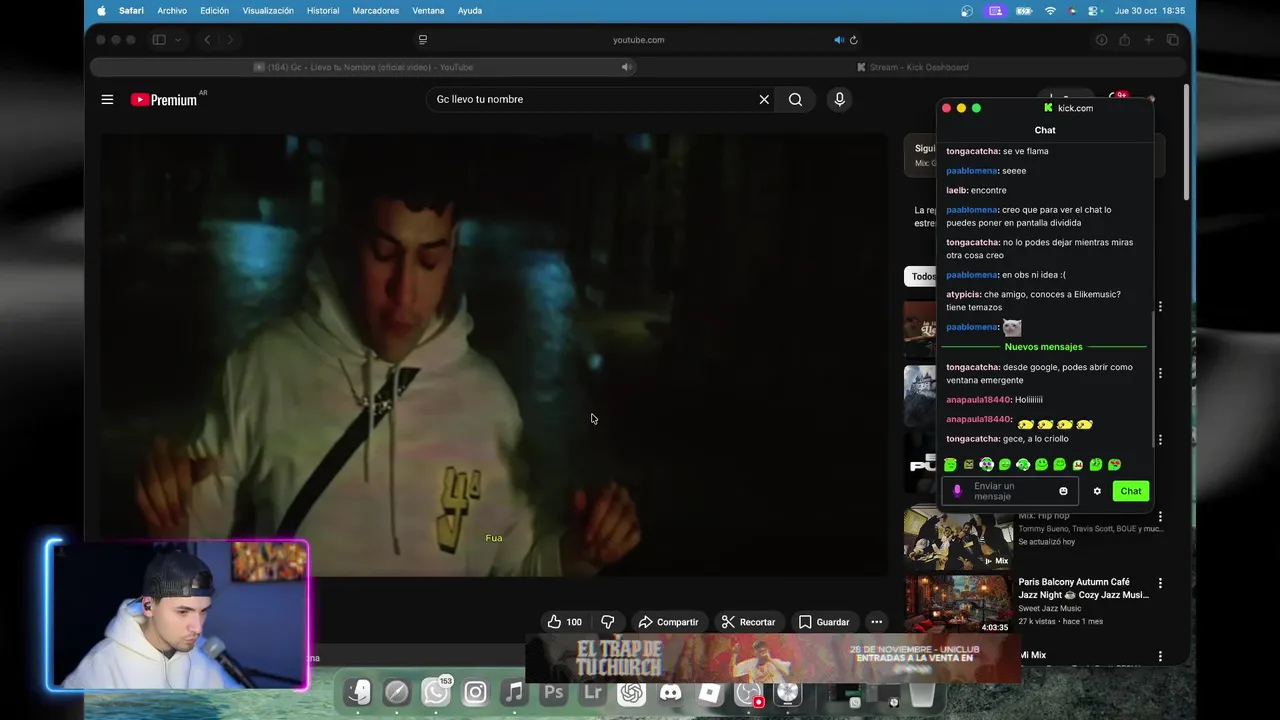Open Safari Marcadores menu
The height and width of the screenshot is (720, 1280).
376,11
